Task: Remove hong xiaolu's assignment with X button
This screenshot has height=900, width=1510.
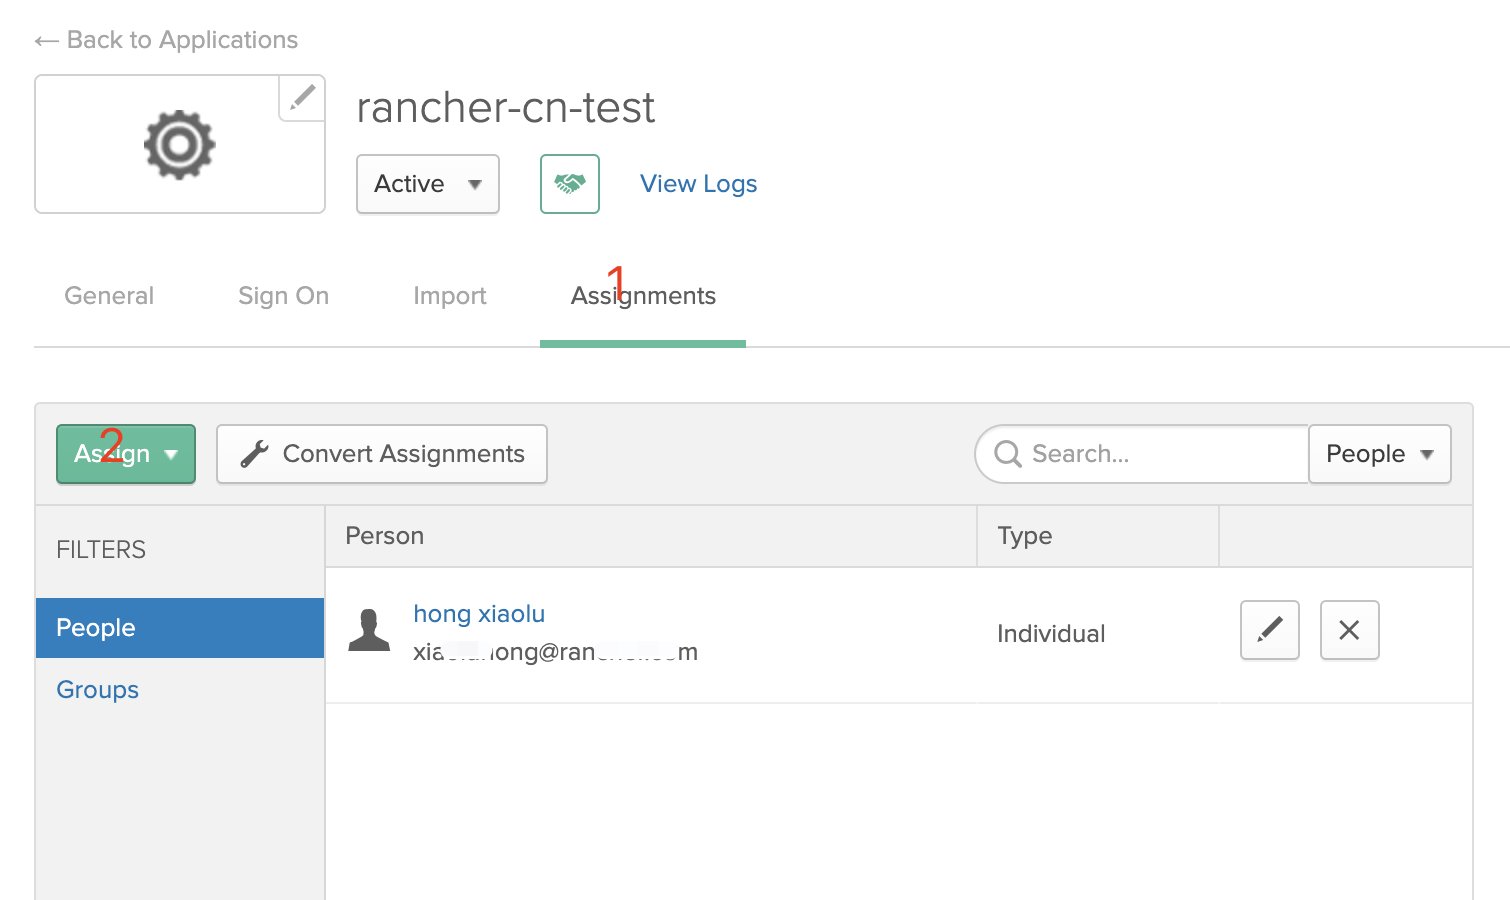Action: point(1349,630)
